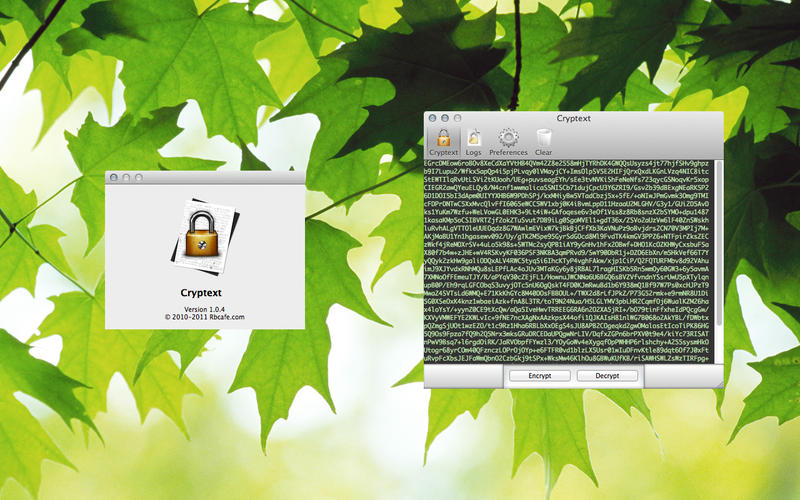Click the Decrypt button
Screen dimensions: 800x500
pos(607,376)
